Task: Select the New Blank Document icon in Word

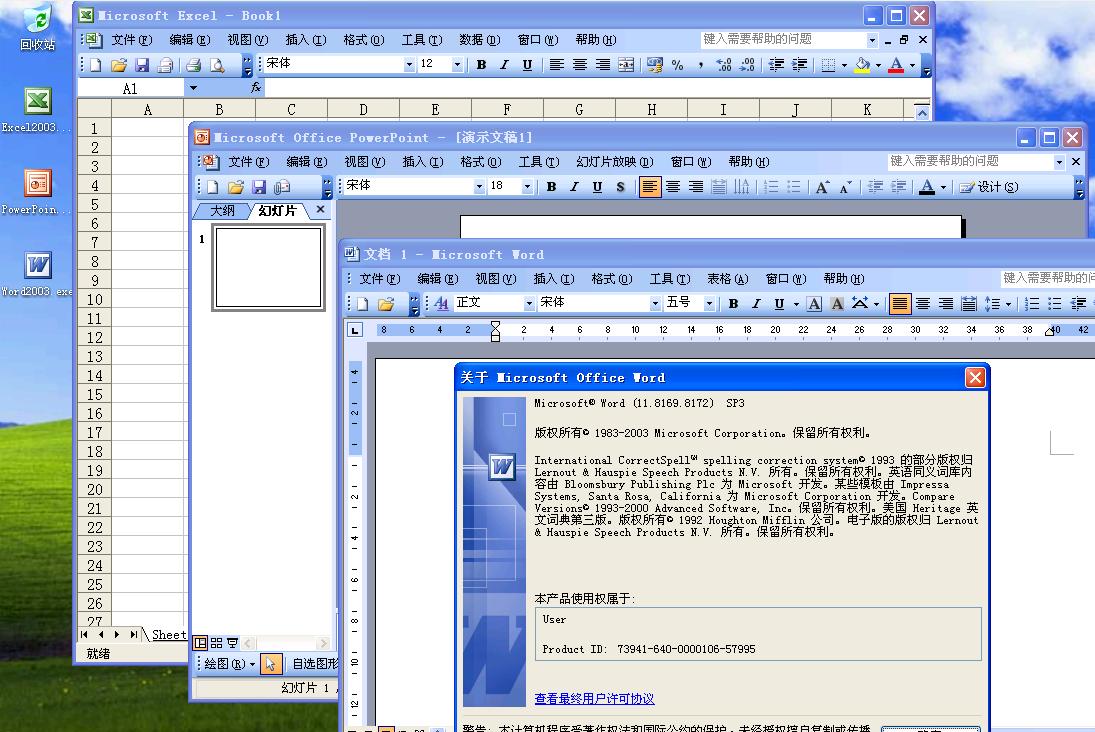Action: pos(360,303)
